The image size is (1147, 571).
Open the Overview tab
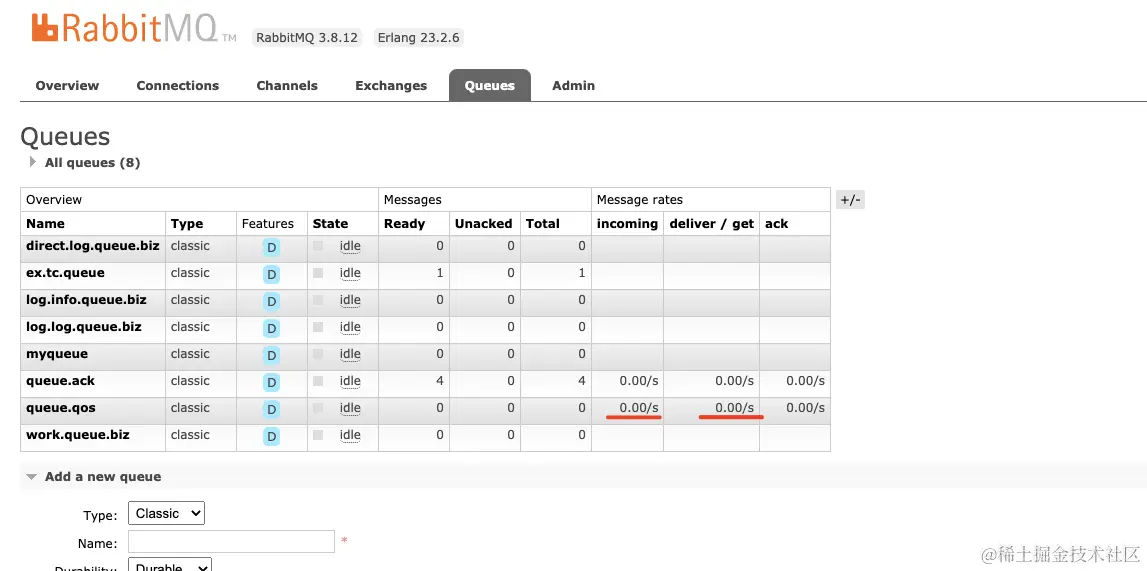pyautogui.click(x=67, y=86)
